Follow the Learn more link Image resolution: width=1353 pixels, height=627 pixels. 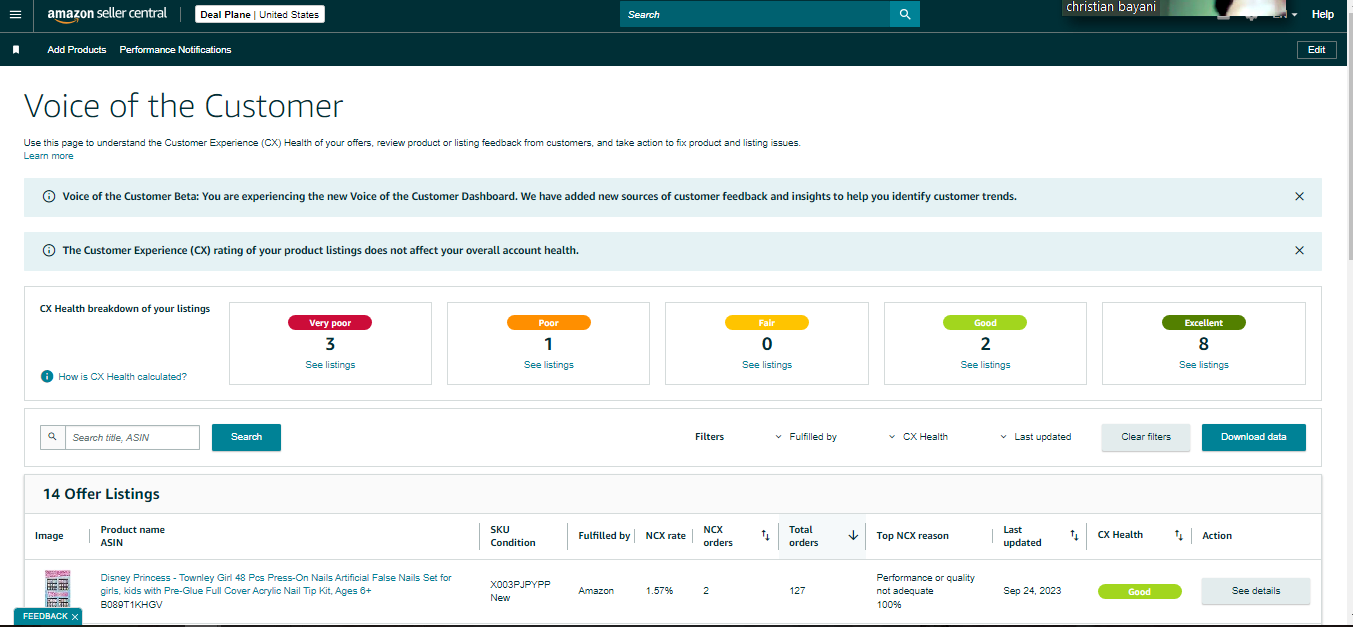coord(49,156)
